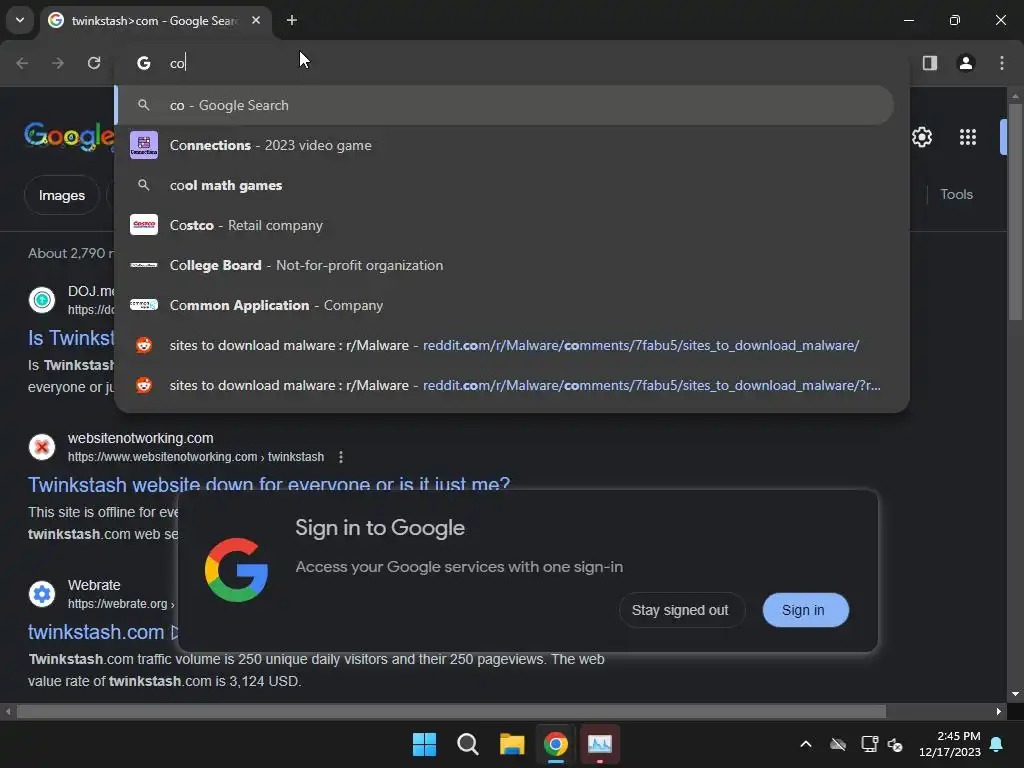Click the Costco logo icon

point(144,225)
